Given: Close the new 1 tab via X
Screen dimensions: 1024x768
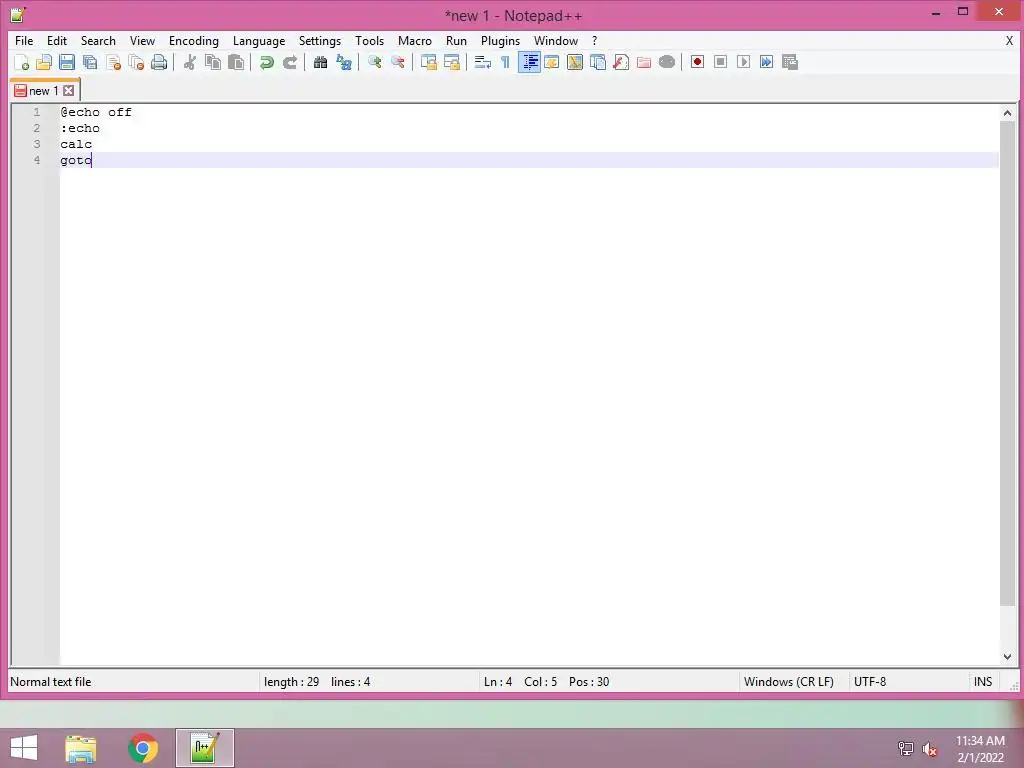Looking at the screenshot, I should click(69, 91).
